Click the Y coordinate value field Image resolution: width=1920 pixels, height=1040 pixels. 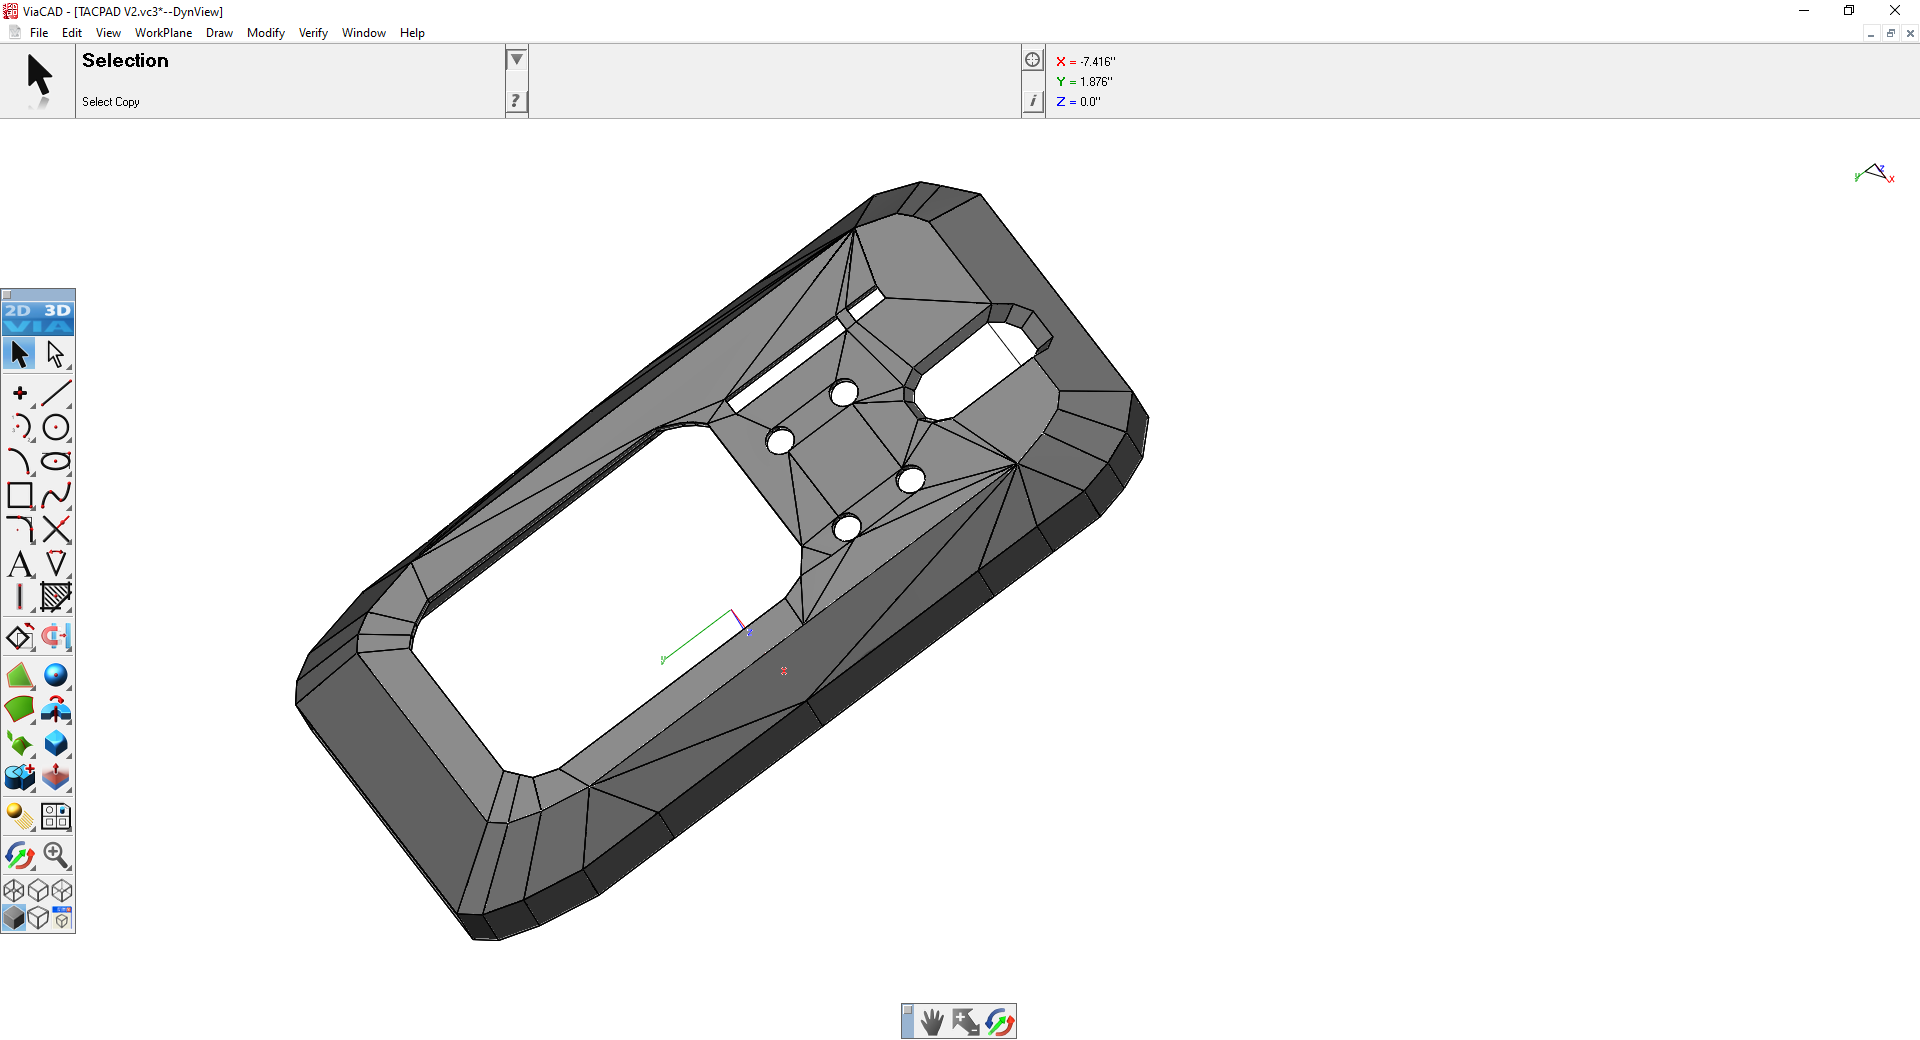[x=1096, y=82]
